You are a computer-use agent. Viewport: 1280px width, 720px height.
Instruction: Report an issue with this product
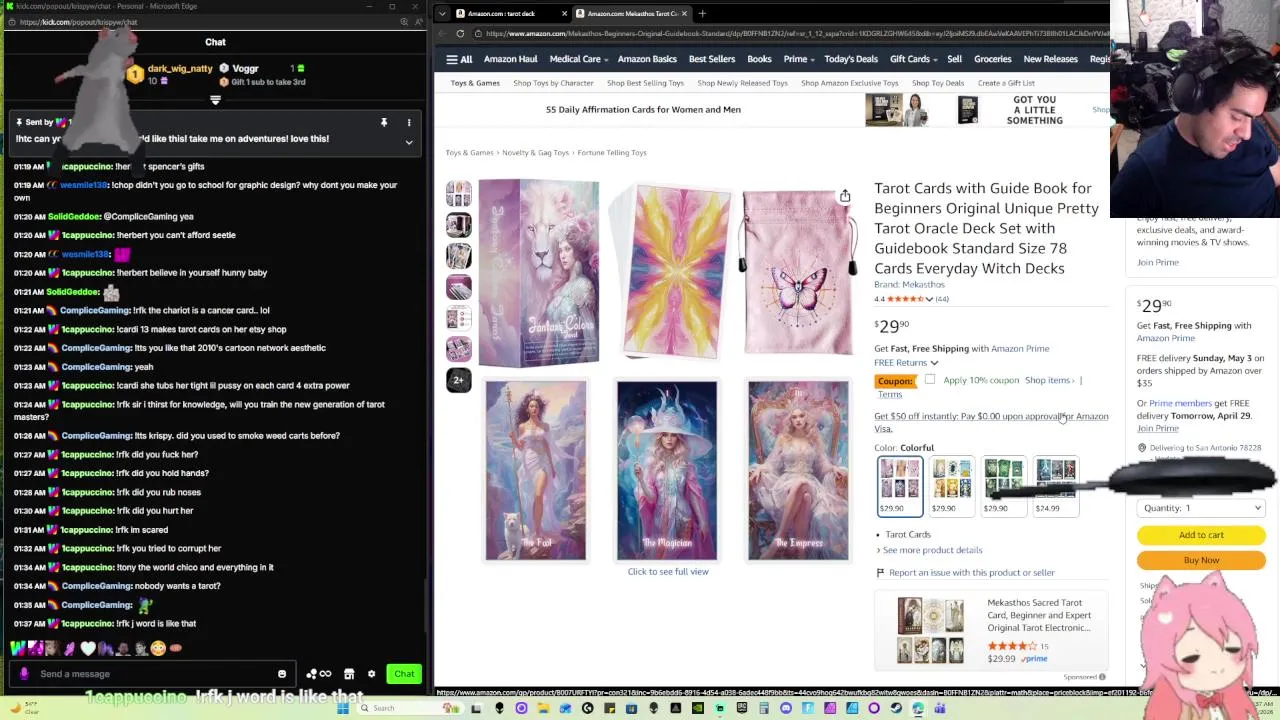971,573
